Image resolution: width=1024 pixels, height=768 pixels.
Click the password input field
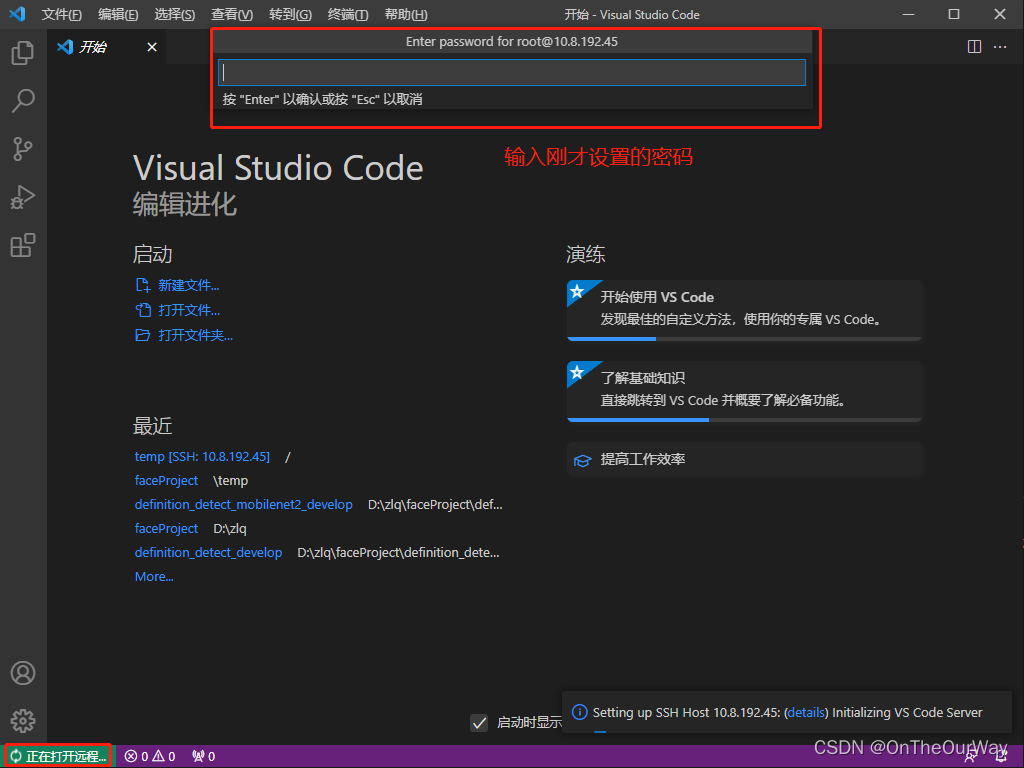point(512,72)
